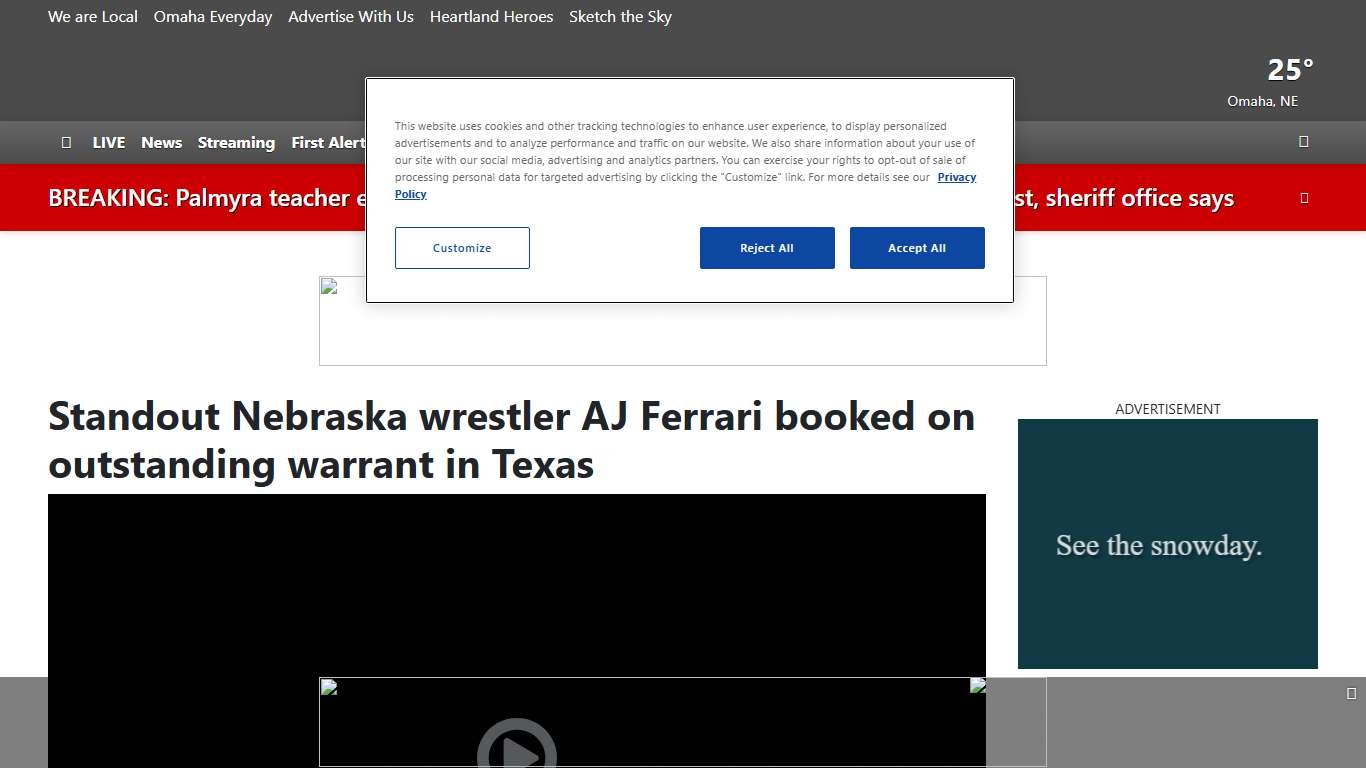
Task: Visit the Heartland Heroes page
Action: click(491, 16)
